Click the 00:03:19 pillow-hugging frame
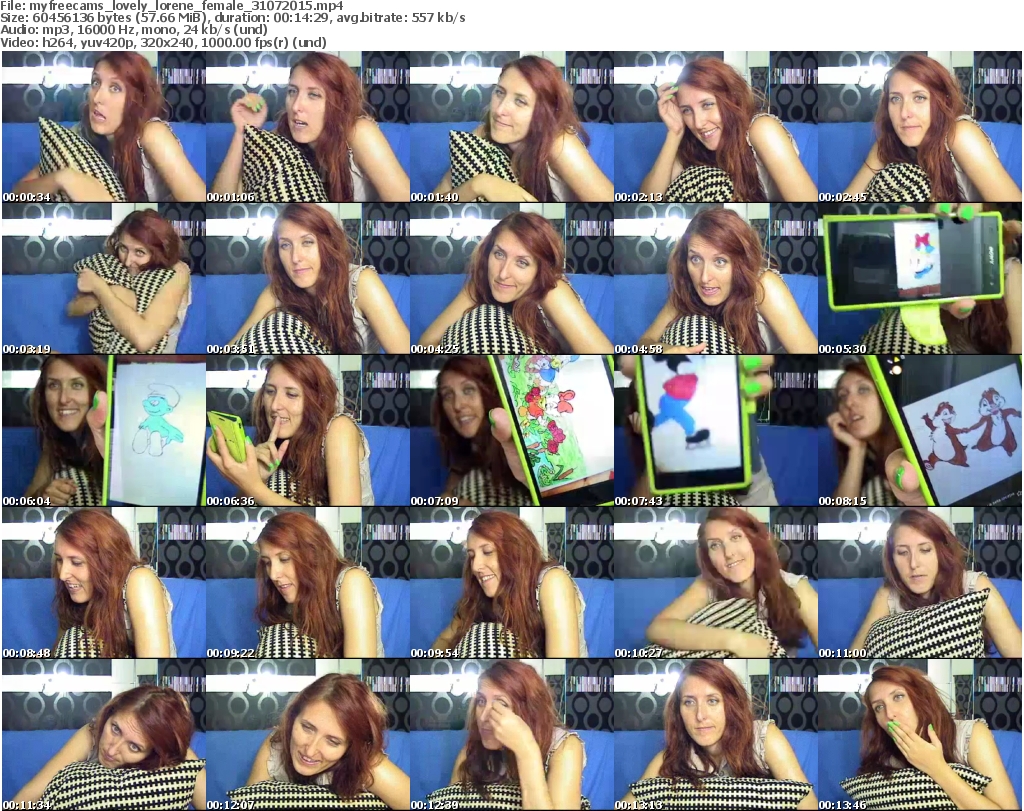1024x811 pixels. (102, 279)
